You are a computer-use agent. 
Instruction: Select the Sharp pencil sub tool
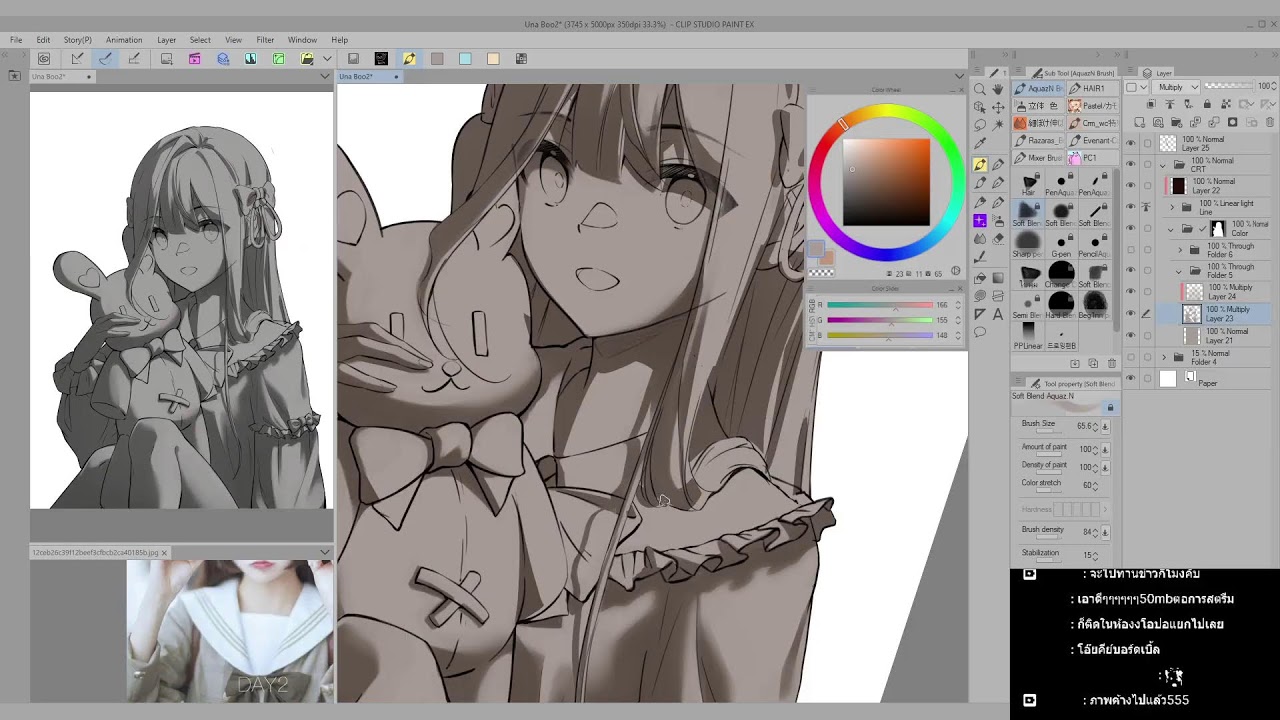pyautogui.click(x=1028, y=246)
